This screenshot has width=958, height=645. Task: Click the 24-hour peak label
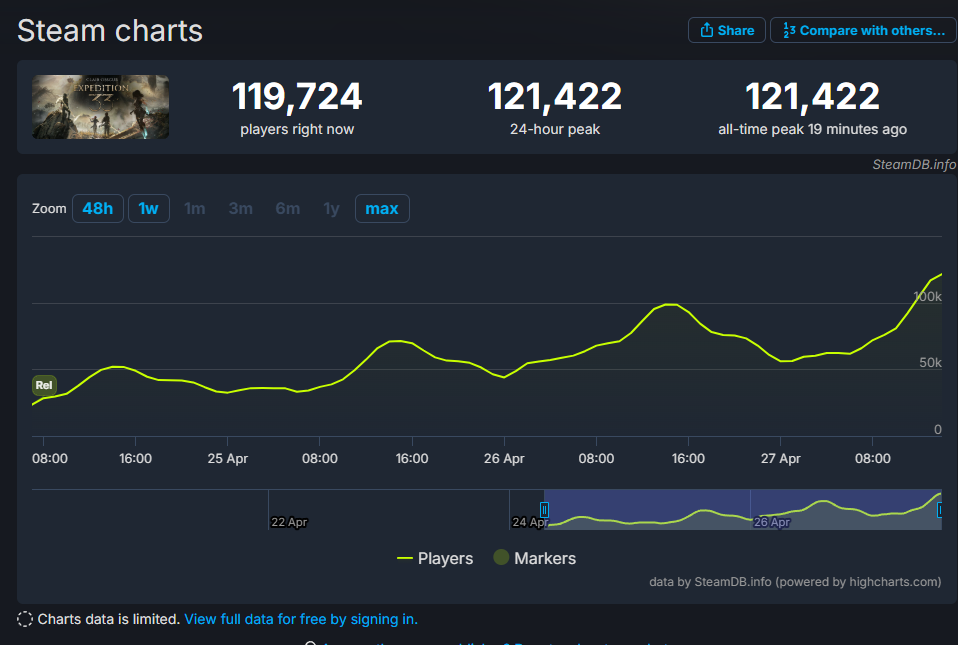(555, 129)
